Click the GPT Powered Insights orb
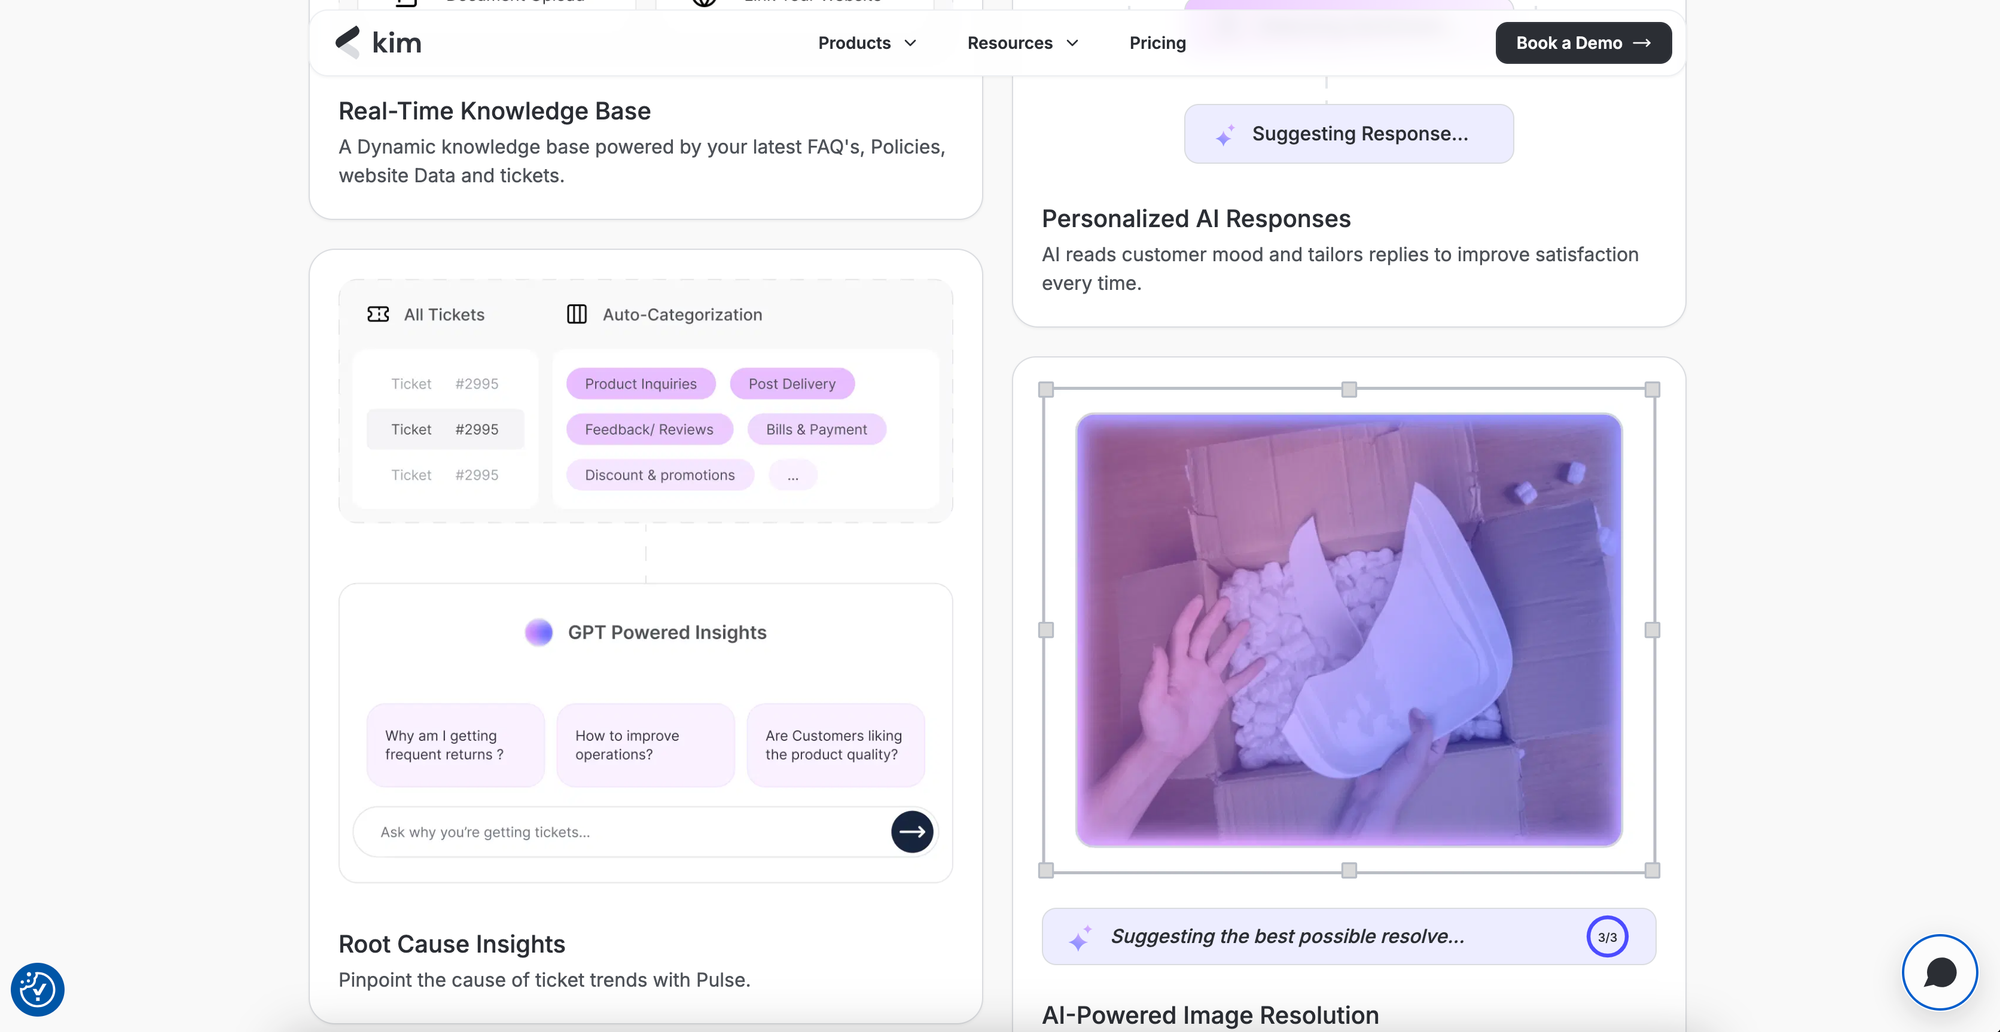The height and width of the screenshot is (1032, 2000). click(x=539, y=632)
